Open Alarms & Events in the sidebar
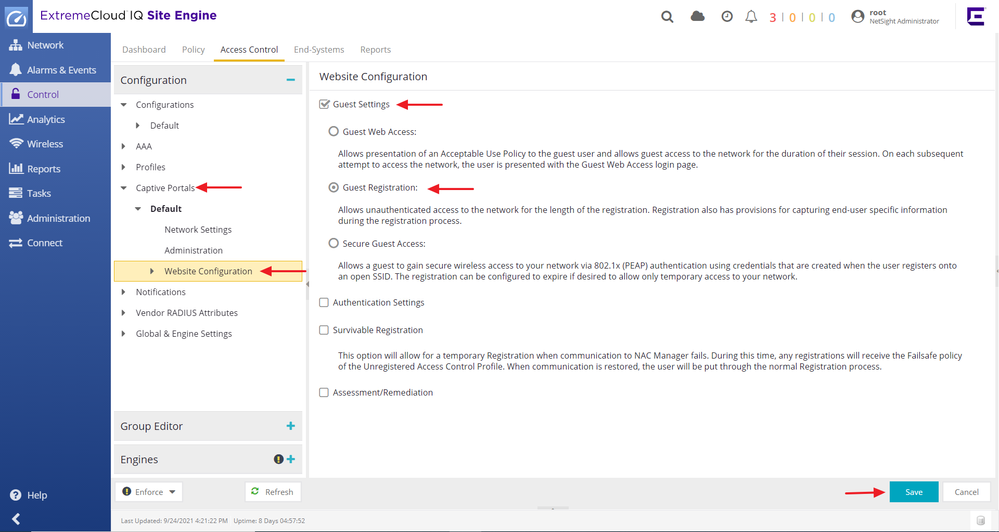The height and width of the screenshot is (532, 999). tap(55, 70)
